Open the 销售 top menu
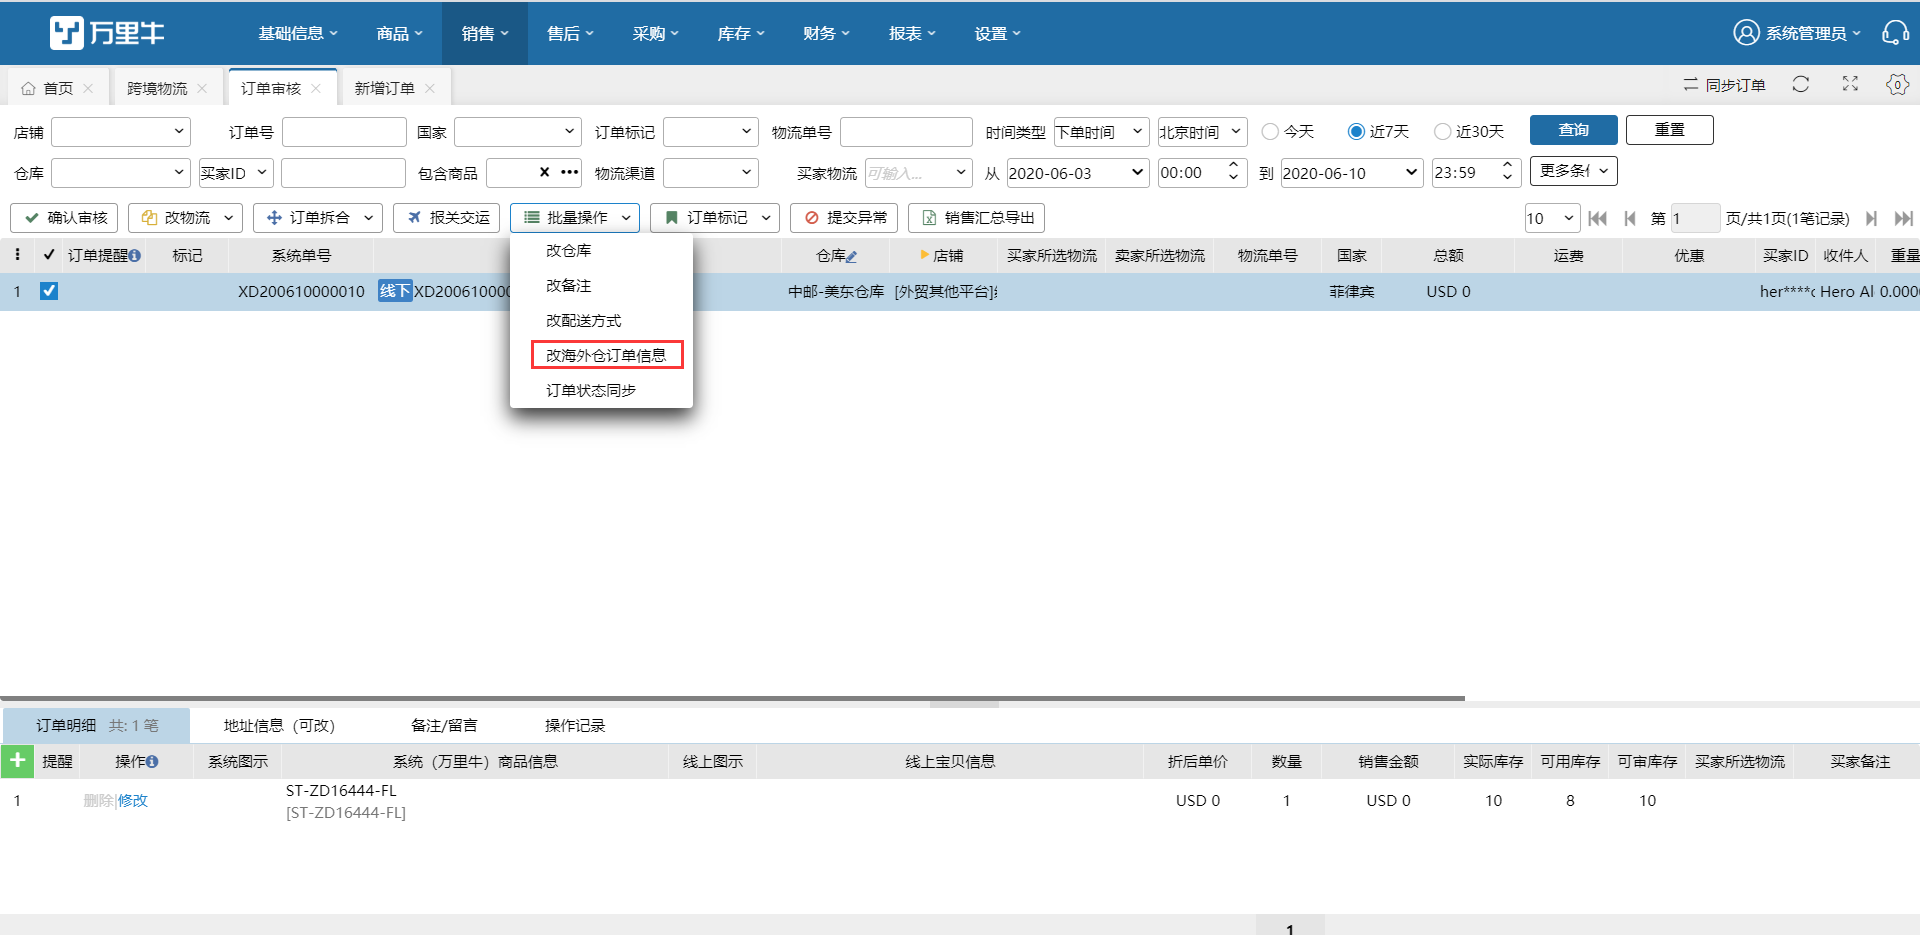This screenshot has width=1920, height=935. pyautogui.click(x=485, y=33)
